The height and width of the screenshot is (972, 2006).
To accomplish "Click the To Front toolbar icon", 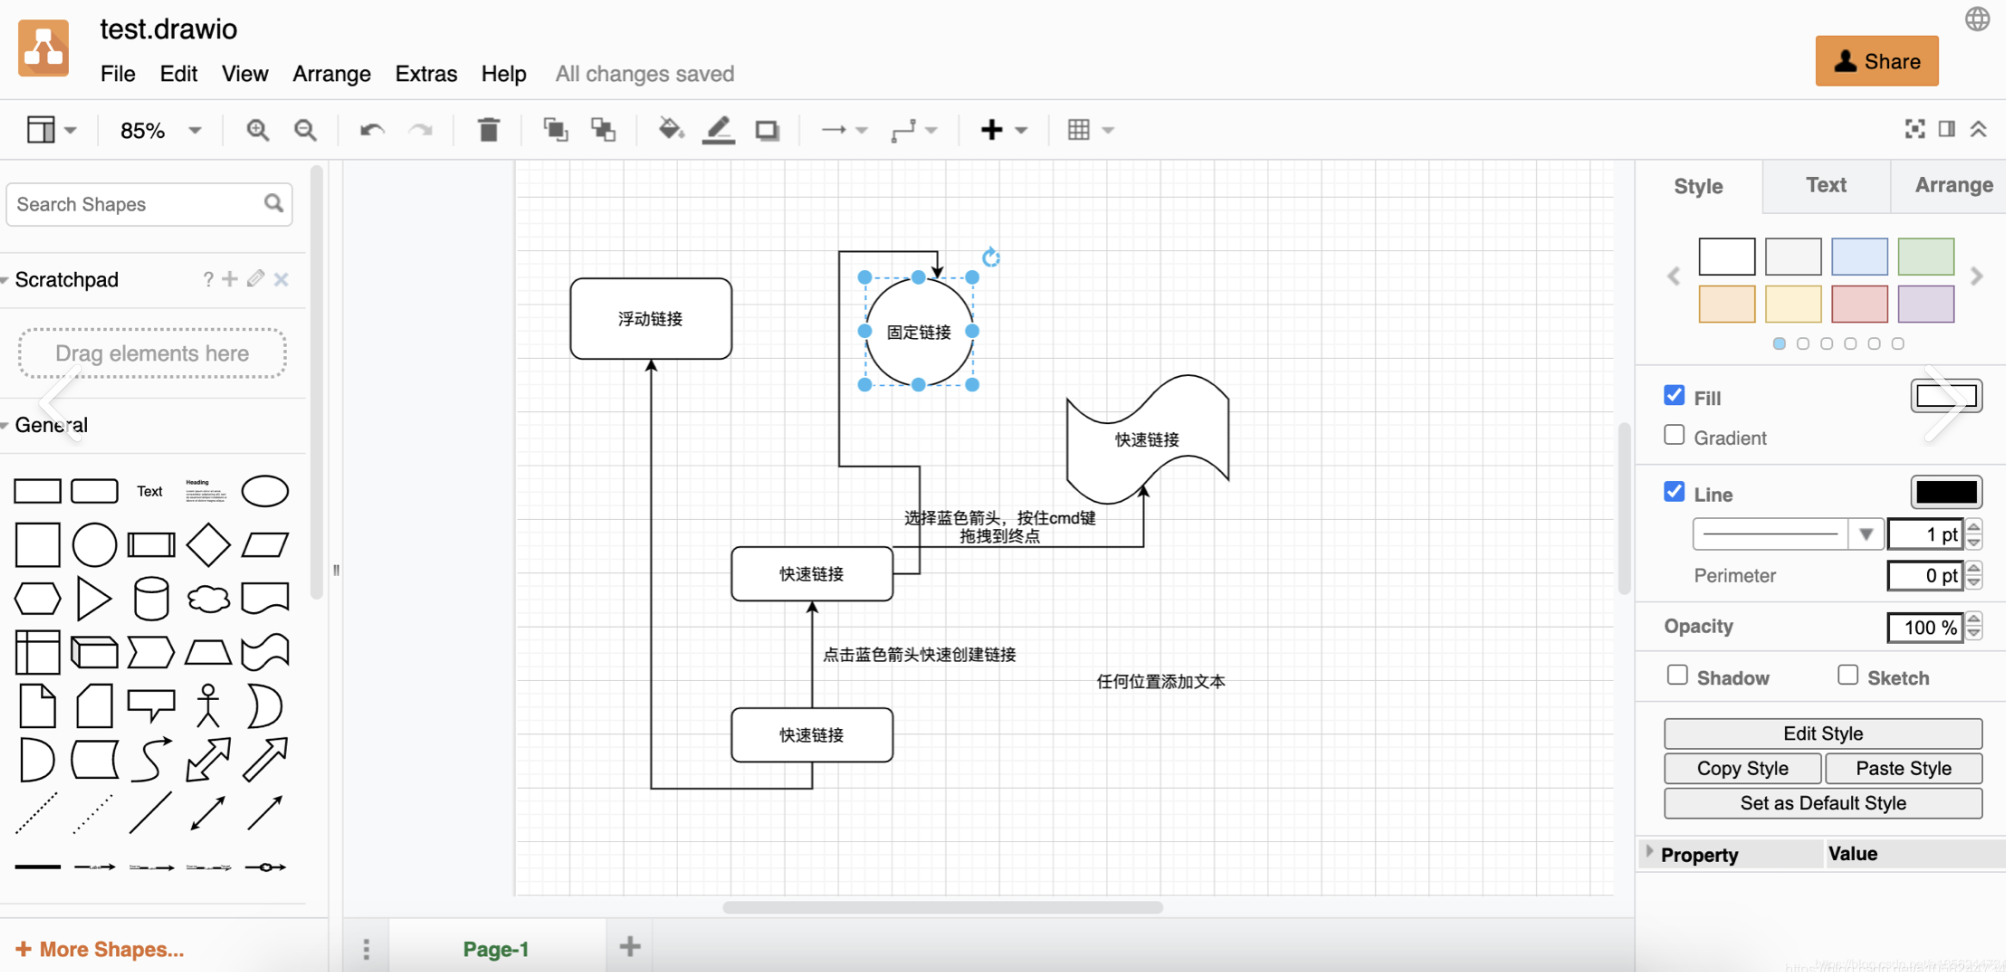I will [x=555, y=130].
